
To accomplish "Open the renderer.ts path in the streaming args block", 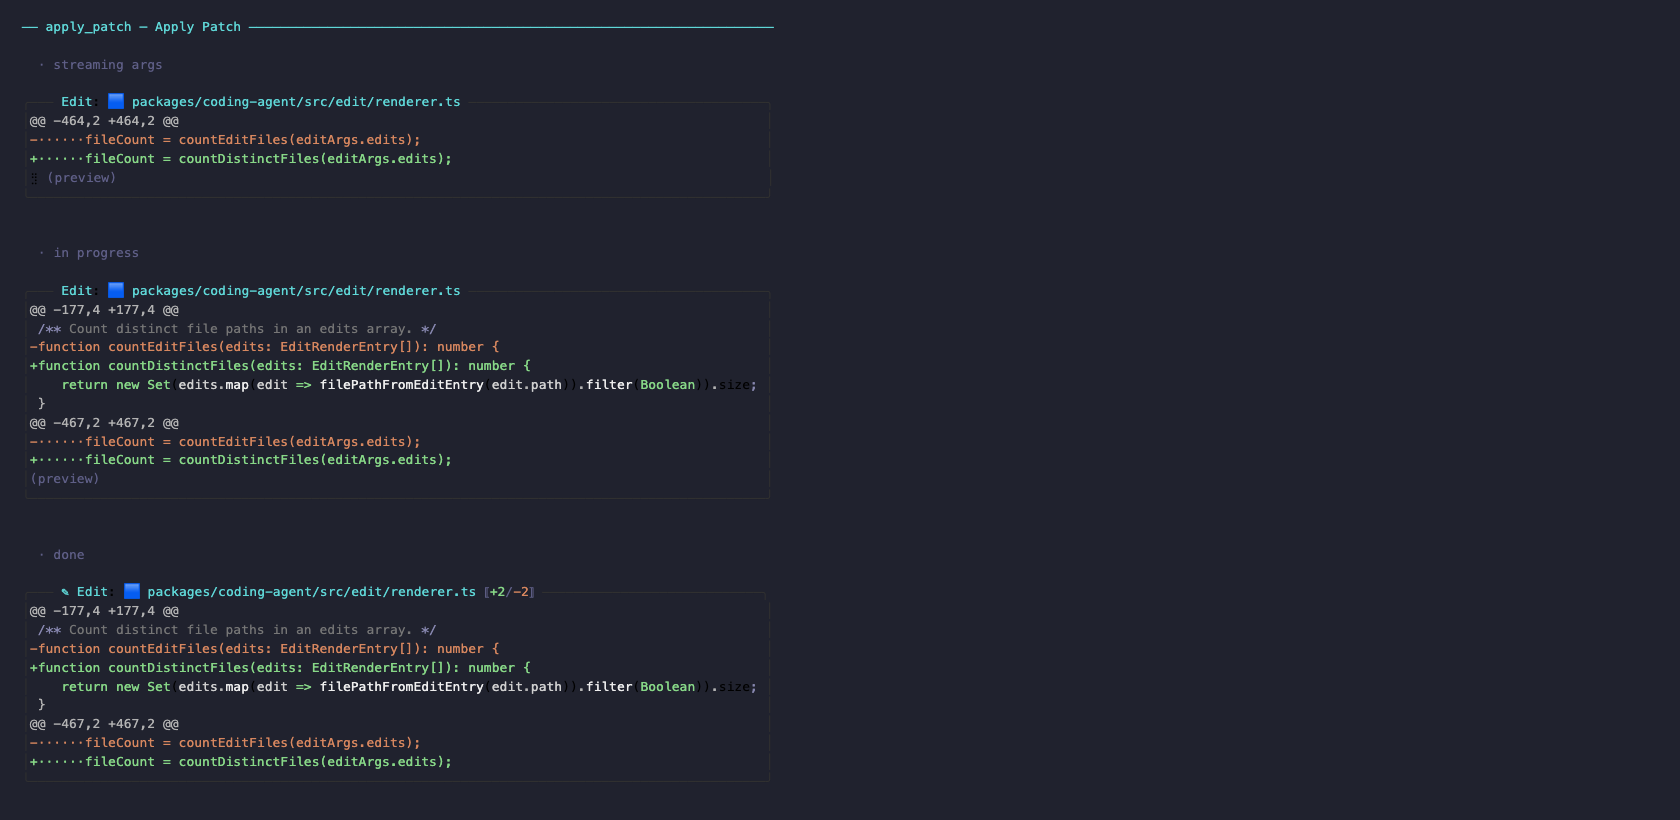I will click(296, 102).
